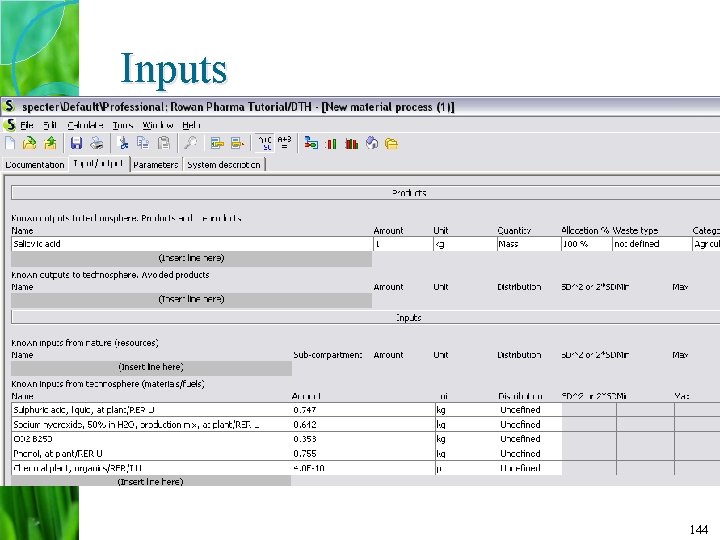Open the Salicylic acid unit kg field
720x540 pixels.
(x=464, y=244)
